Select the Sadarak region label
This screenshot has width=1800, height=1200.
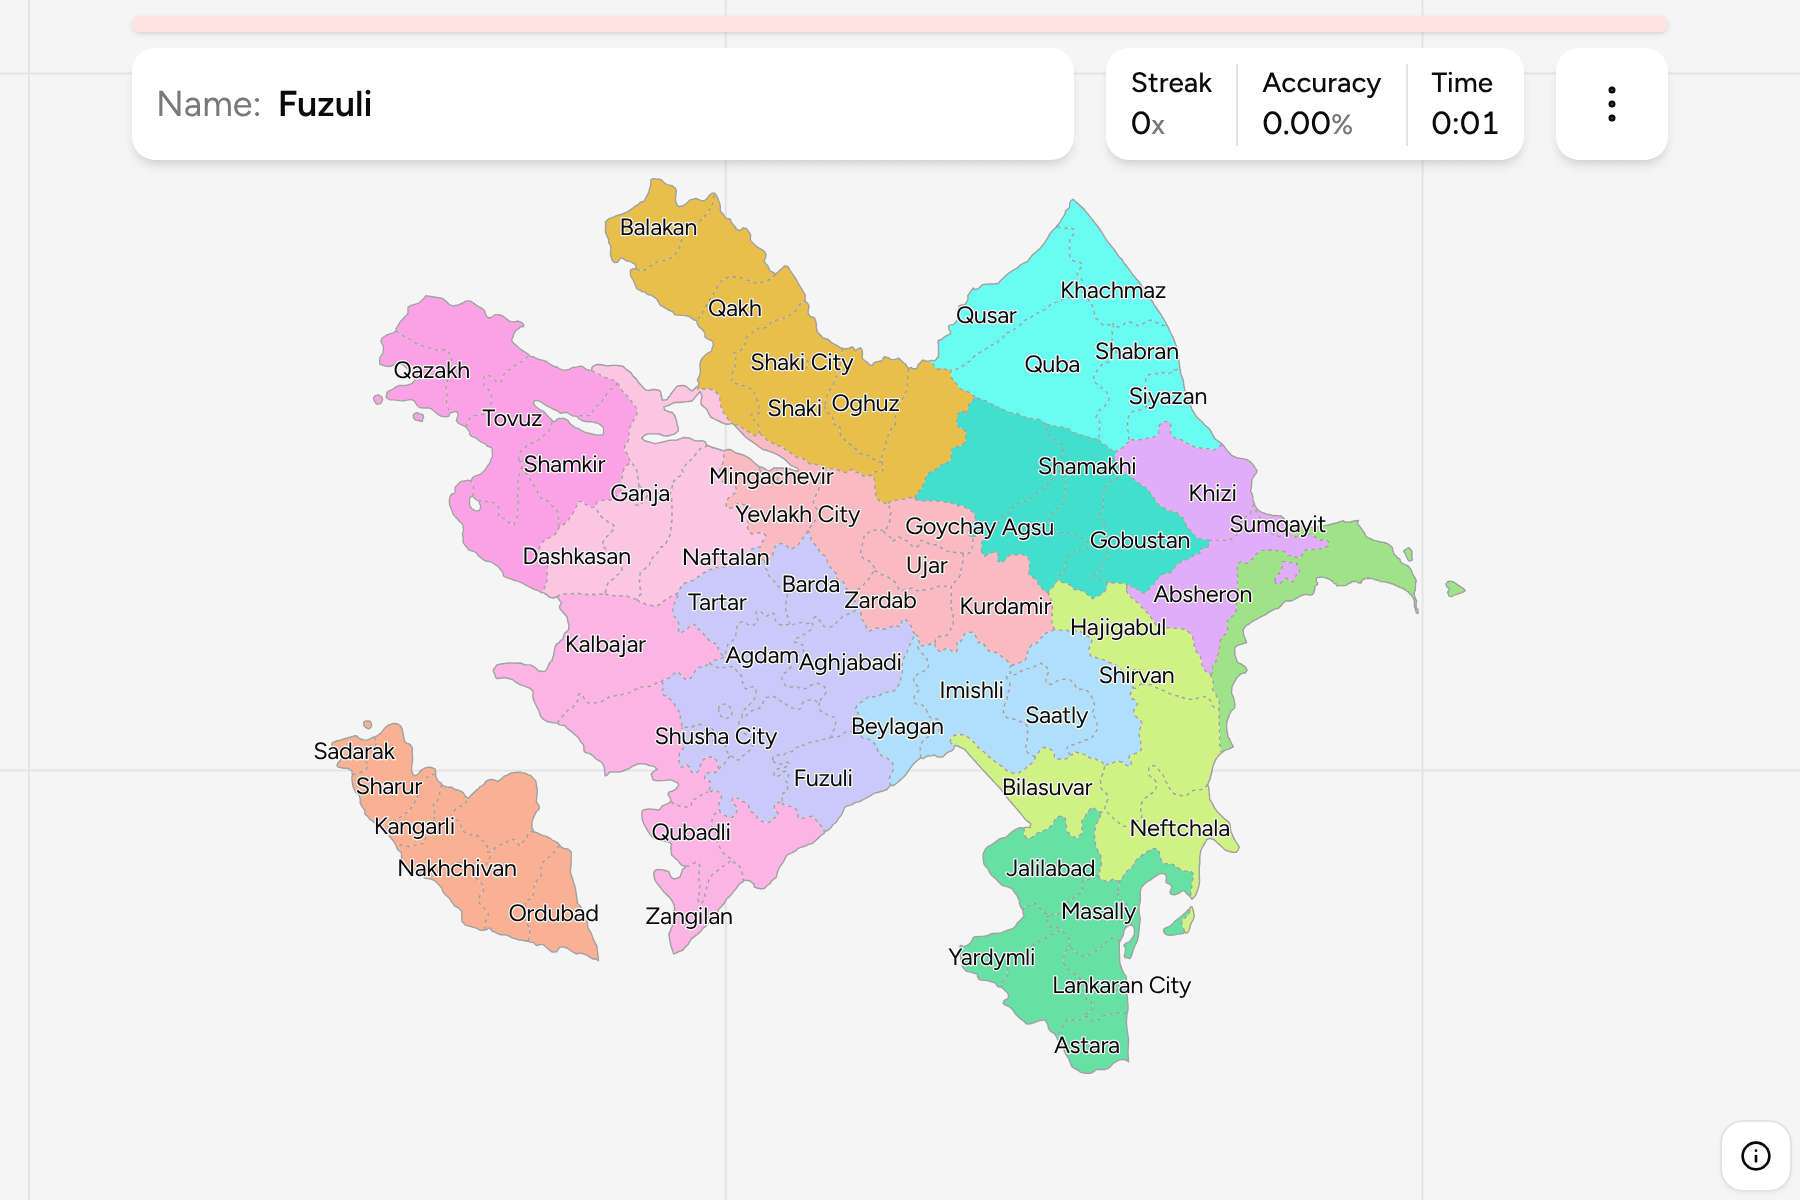pos(354,752)
